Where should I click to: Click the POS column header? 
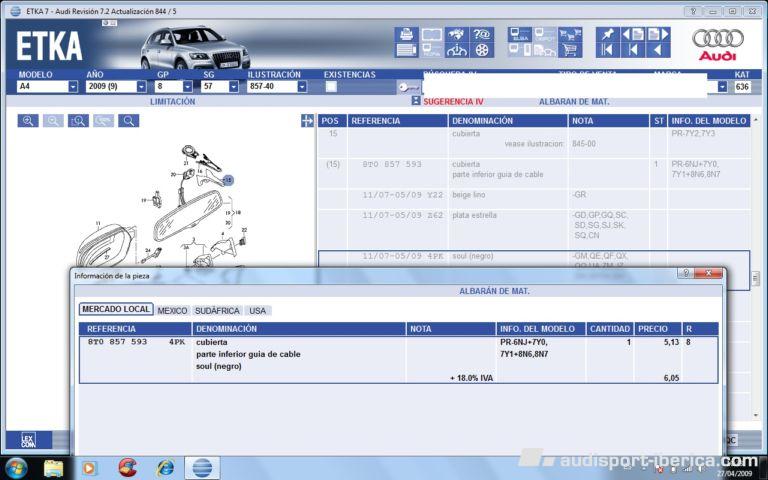[331, 120]
